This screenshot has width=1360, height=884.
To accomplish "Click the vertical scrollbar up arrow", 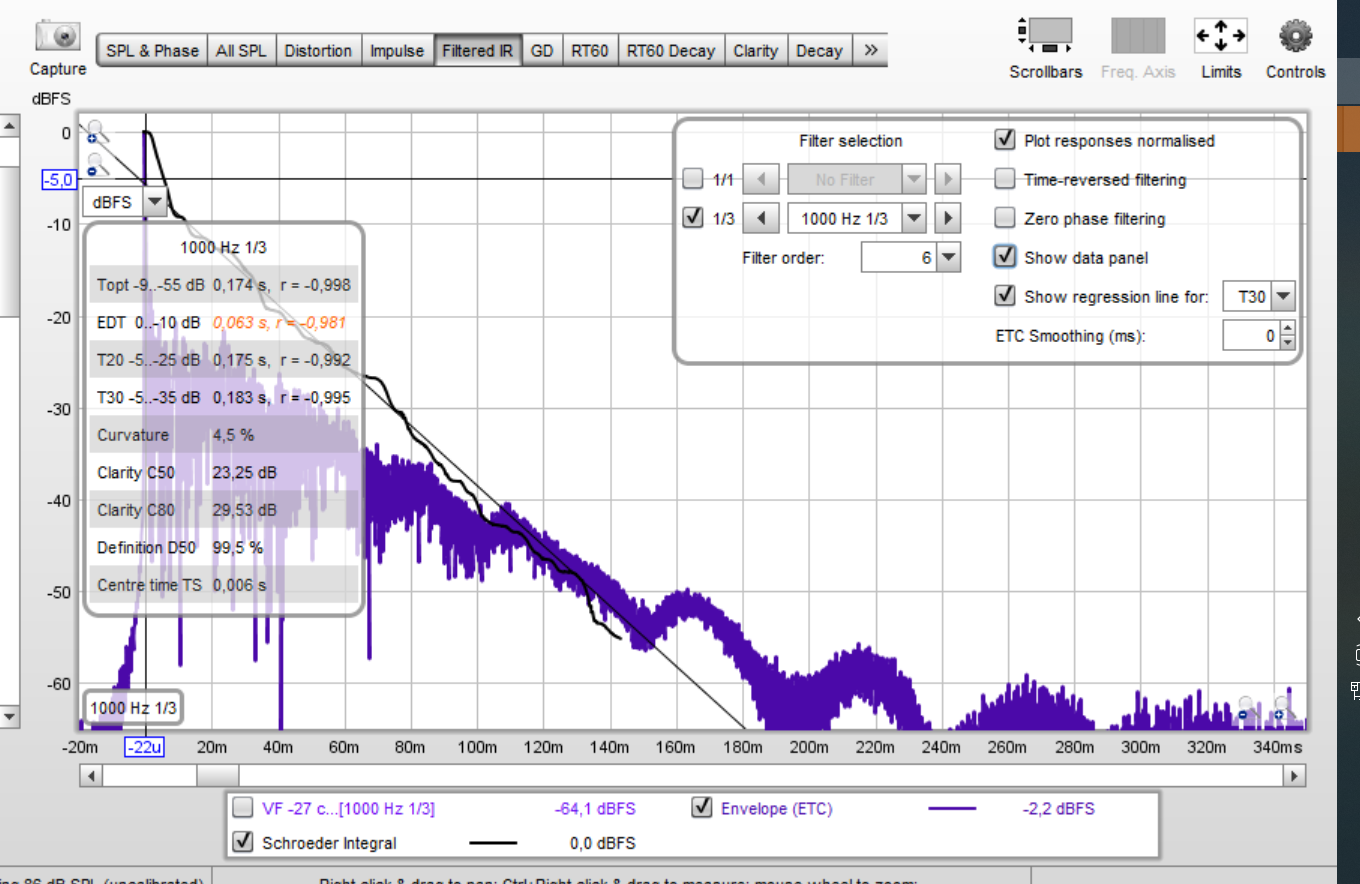I will coord(9,126).
